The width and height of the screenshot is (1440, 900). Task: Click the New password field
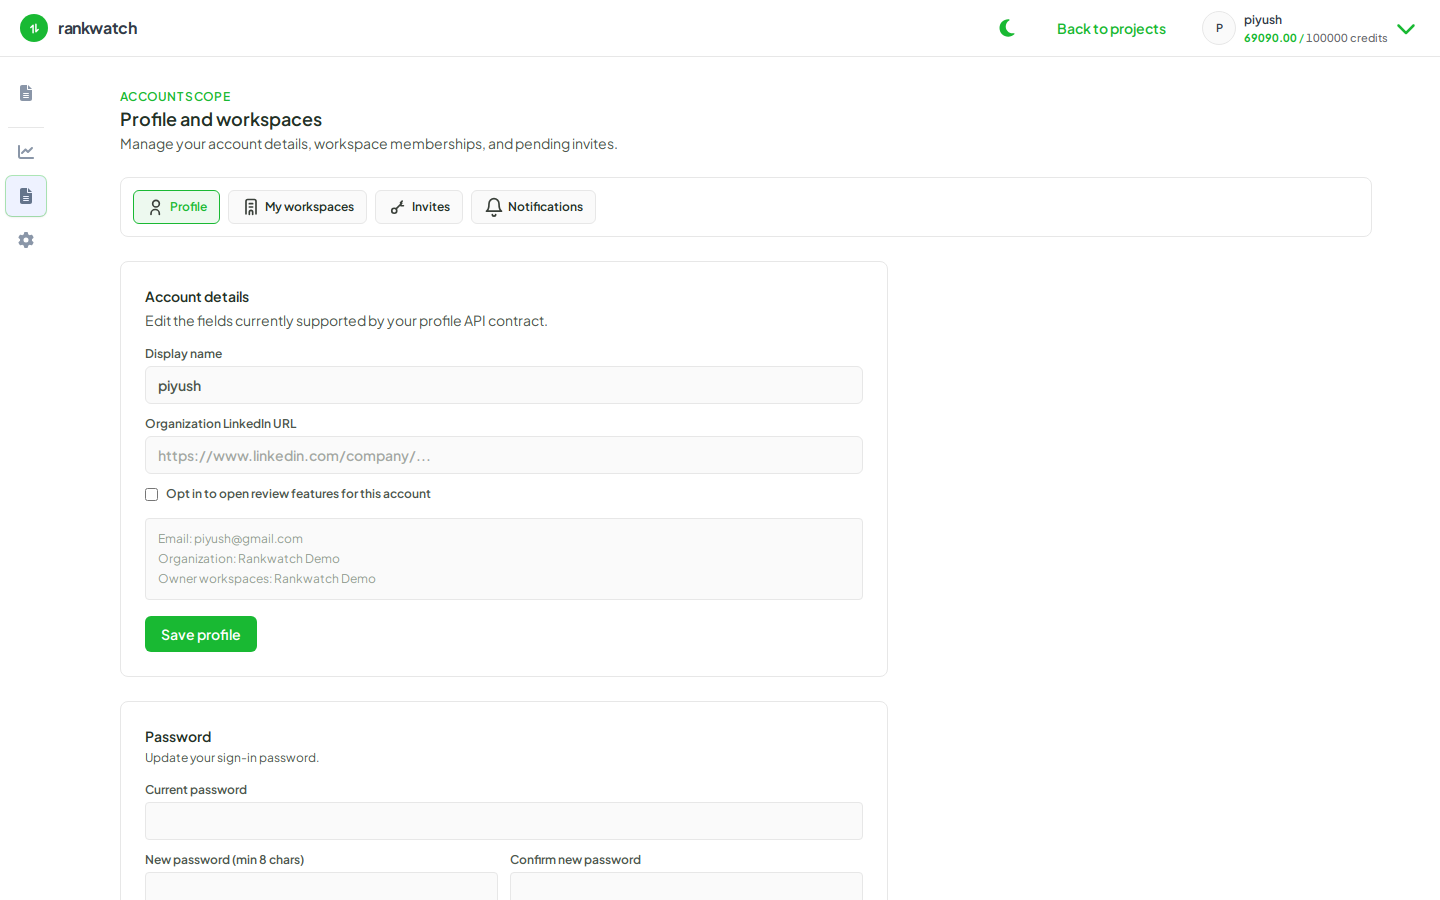[x=321, y=886]
